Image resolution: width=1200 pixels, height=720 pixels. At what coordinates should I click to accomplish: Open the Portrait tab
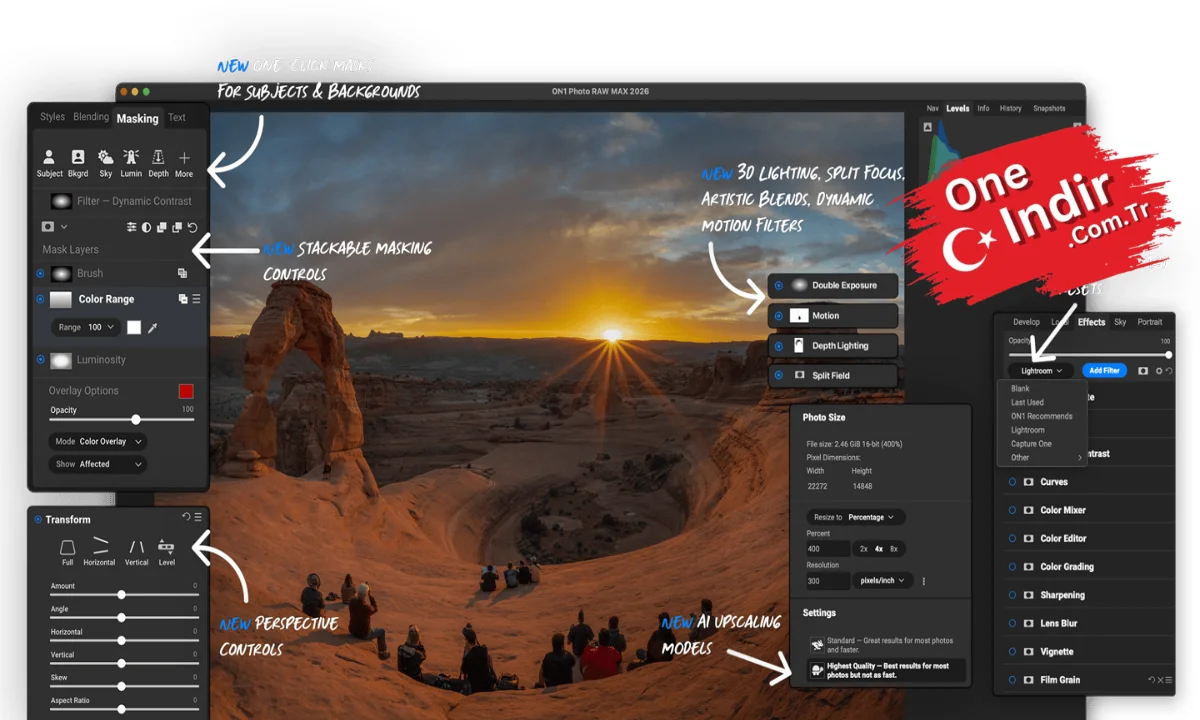pos(1150,322)
